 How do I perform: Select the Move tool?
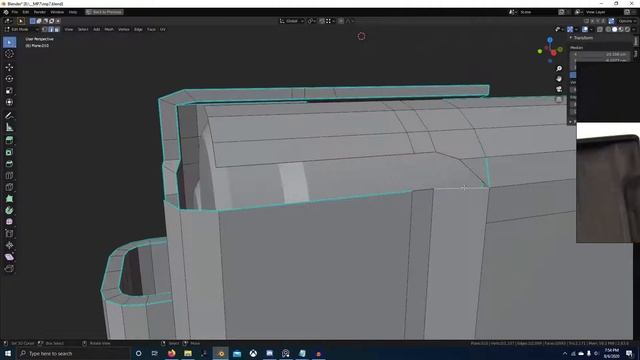pyautogui.click(x=9, y=67)
